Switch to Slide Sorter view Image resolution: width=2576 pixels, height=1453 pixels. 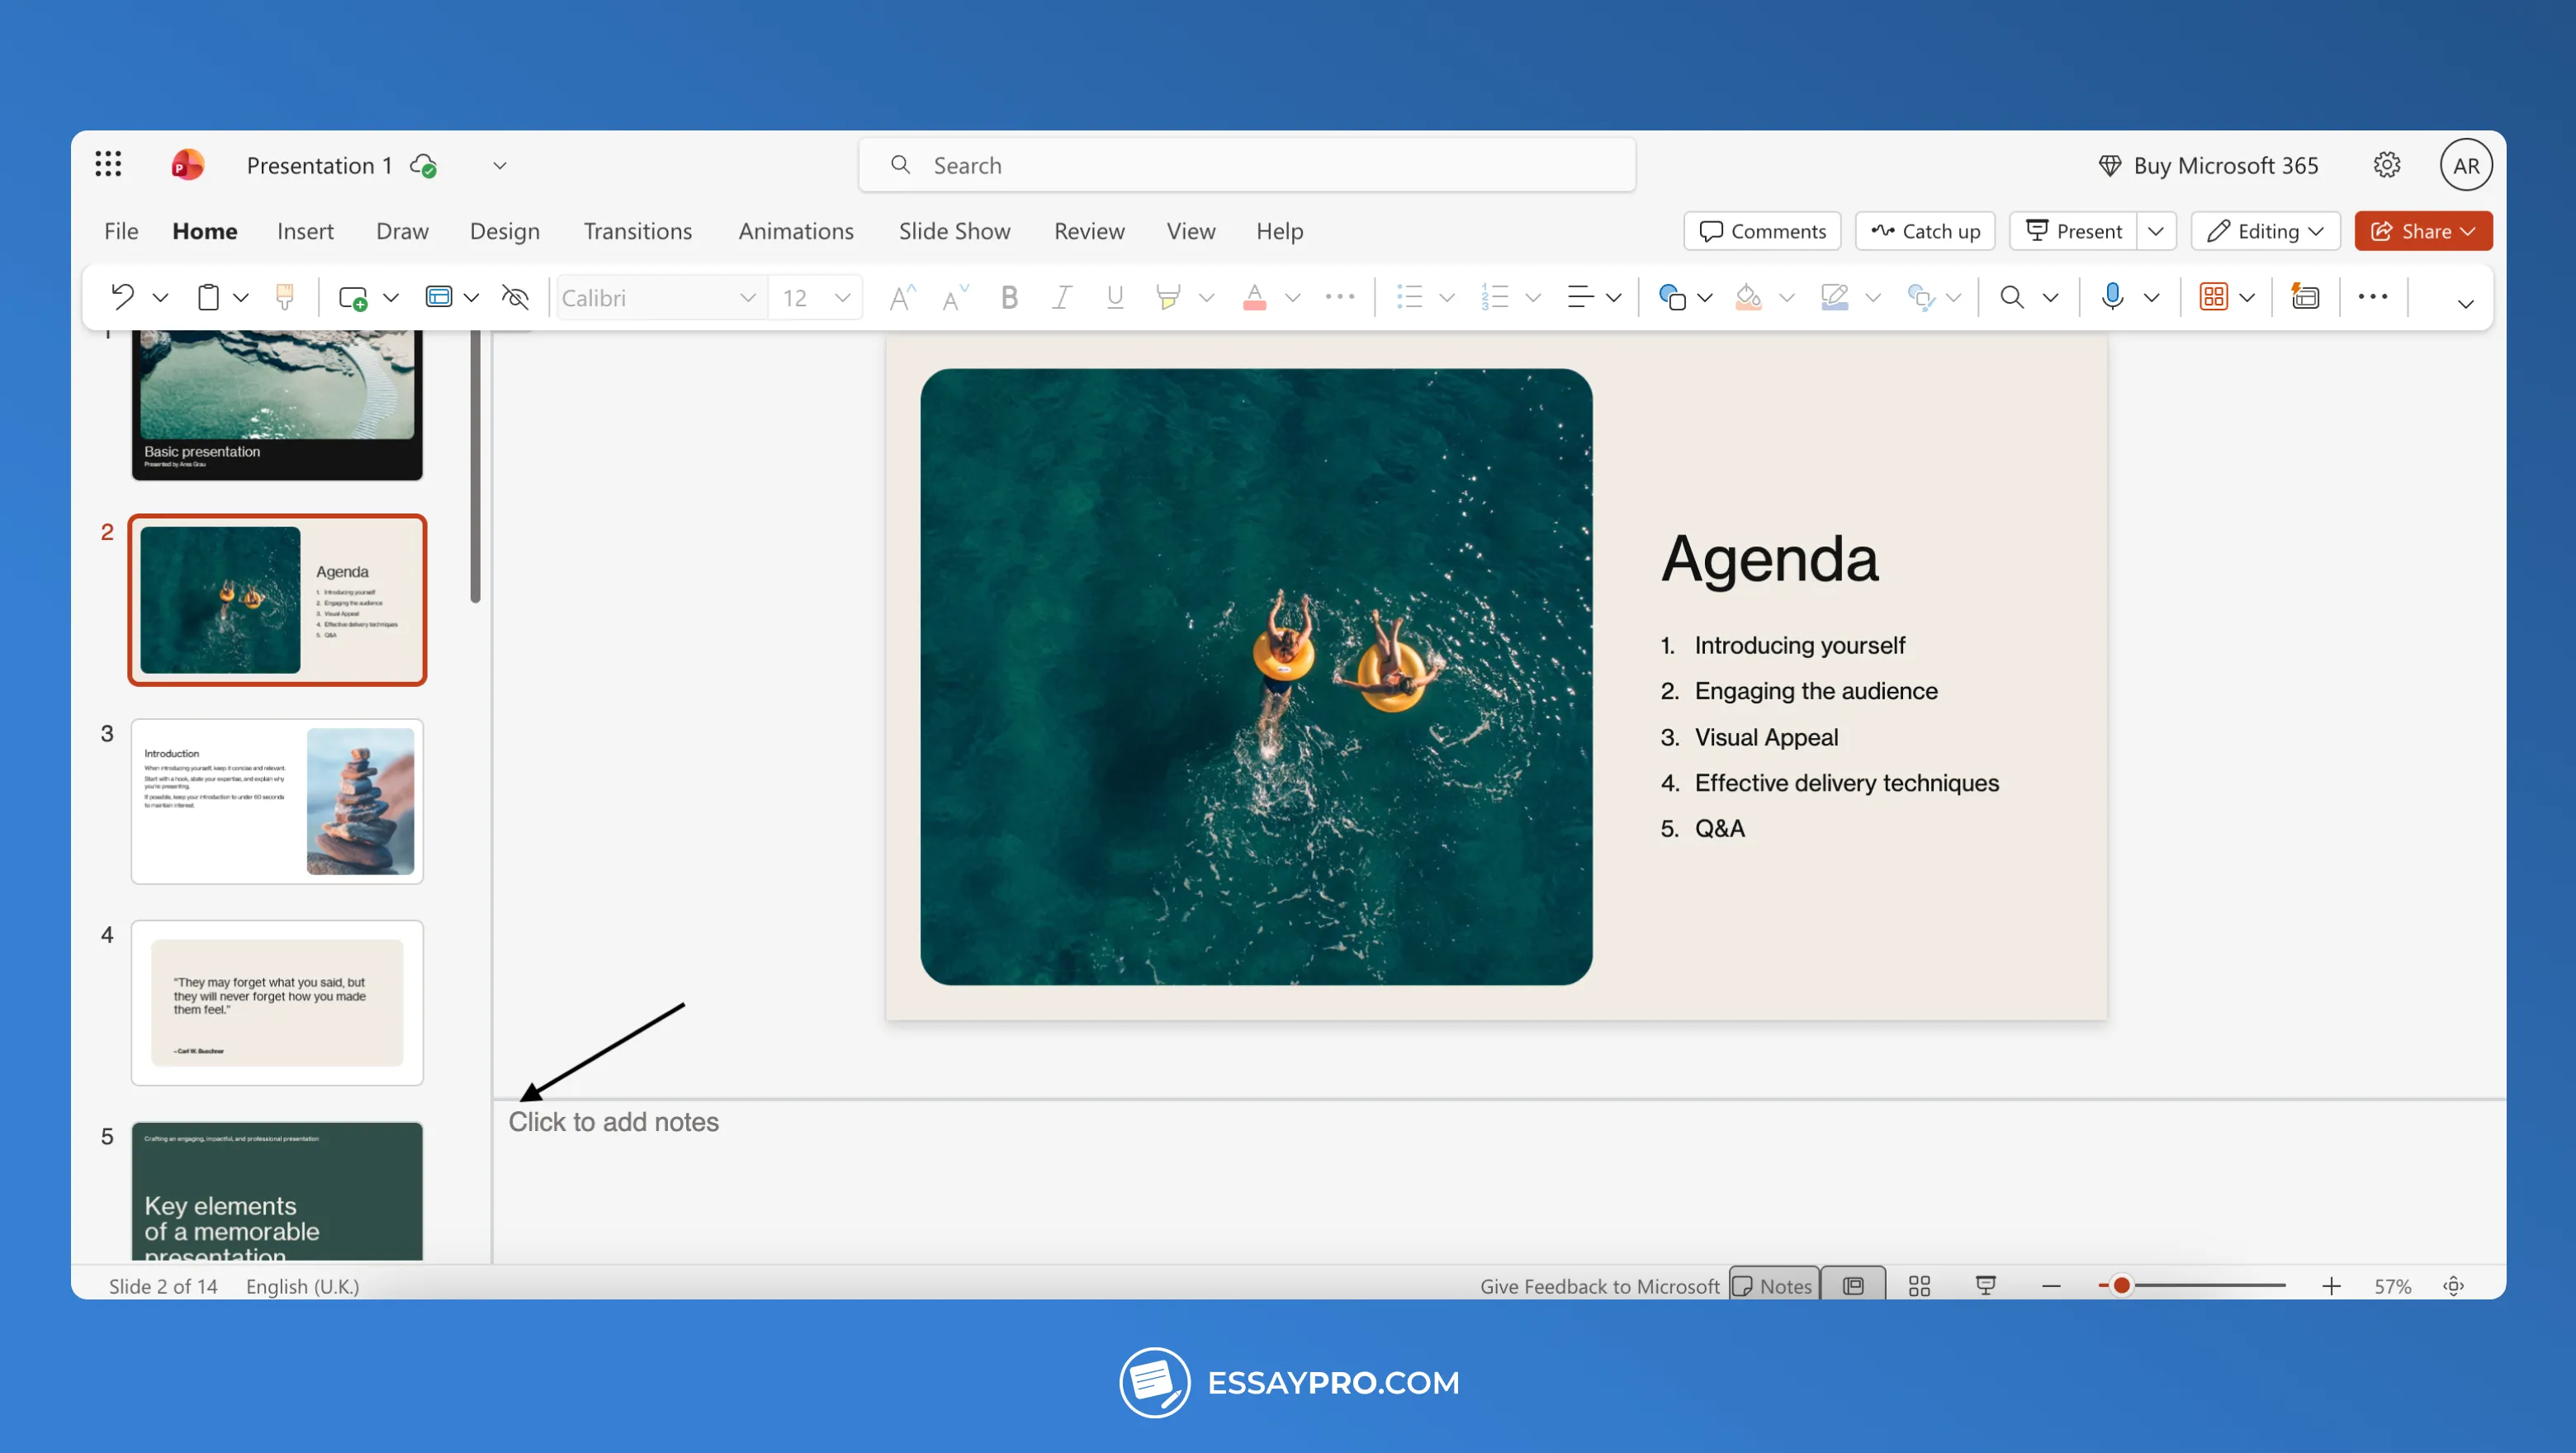pos(1919,1286)
